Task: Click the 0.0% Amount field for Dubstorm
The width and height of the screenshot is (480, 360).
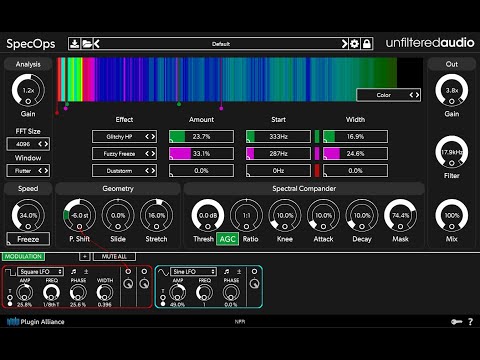Action: [x=201, y=171]
